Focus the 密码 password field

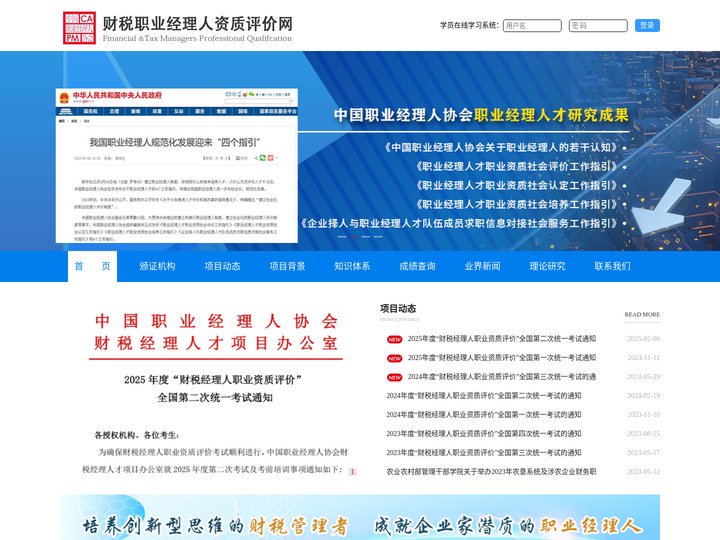tap(598, 25)
